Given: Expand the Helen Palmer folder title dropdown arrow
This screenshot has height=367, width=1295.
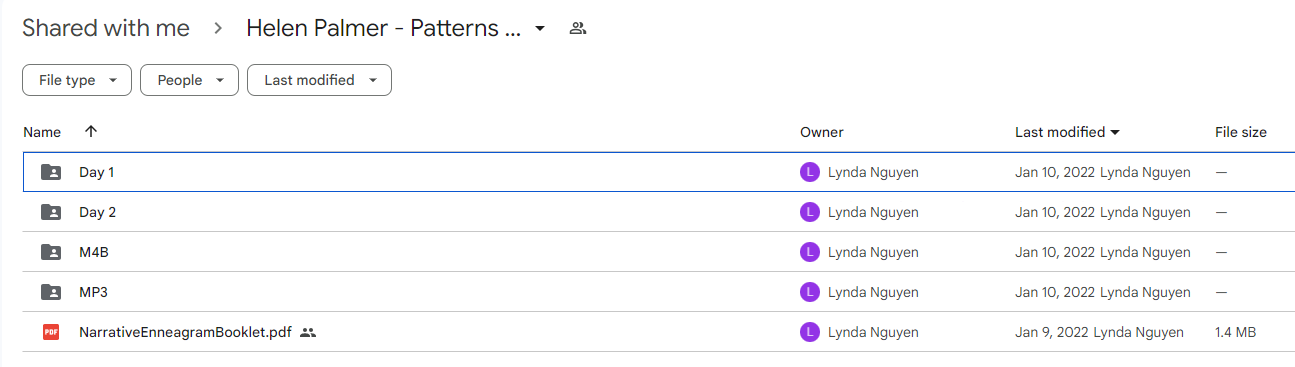Looking at the screenshot, I should 540,28.
